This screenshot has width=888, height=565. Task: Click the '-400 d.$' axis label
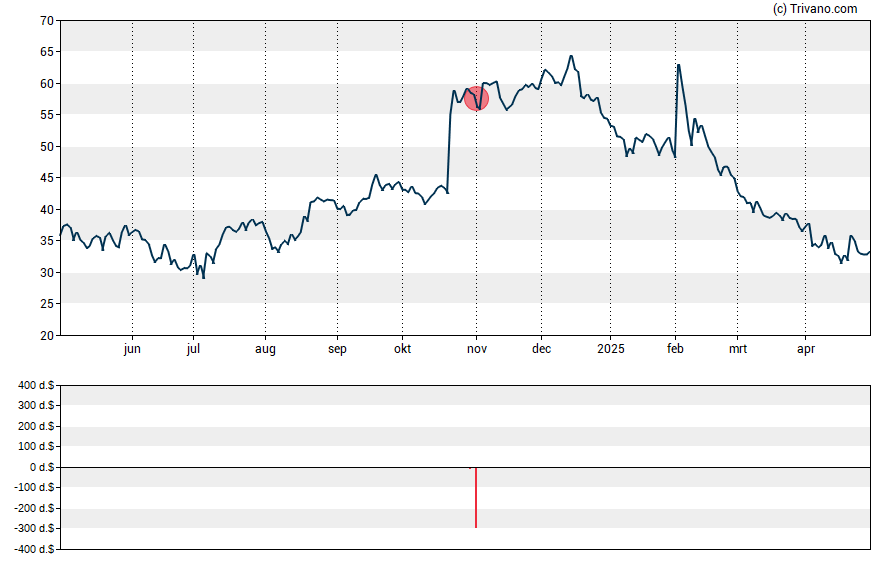click(35, 549)
